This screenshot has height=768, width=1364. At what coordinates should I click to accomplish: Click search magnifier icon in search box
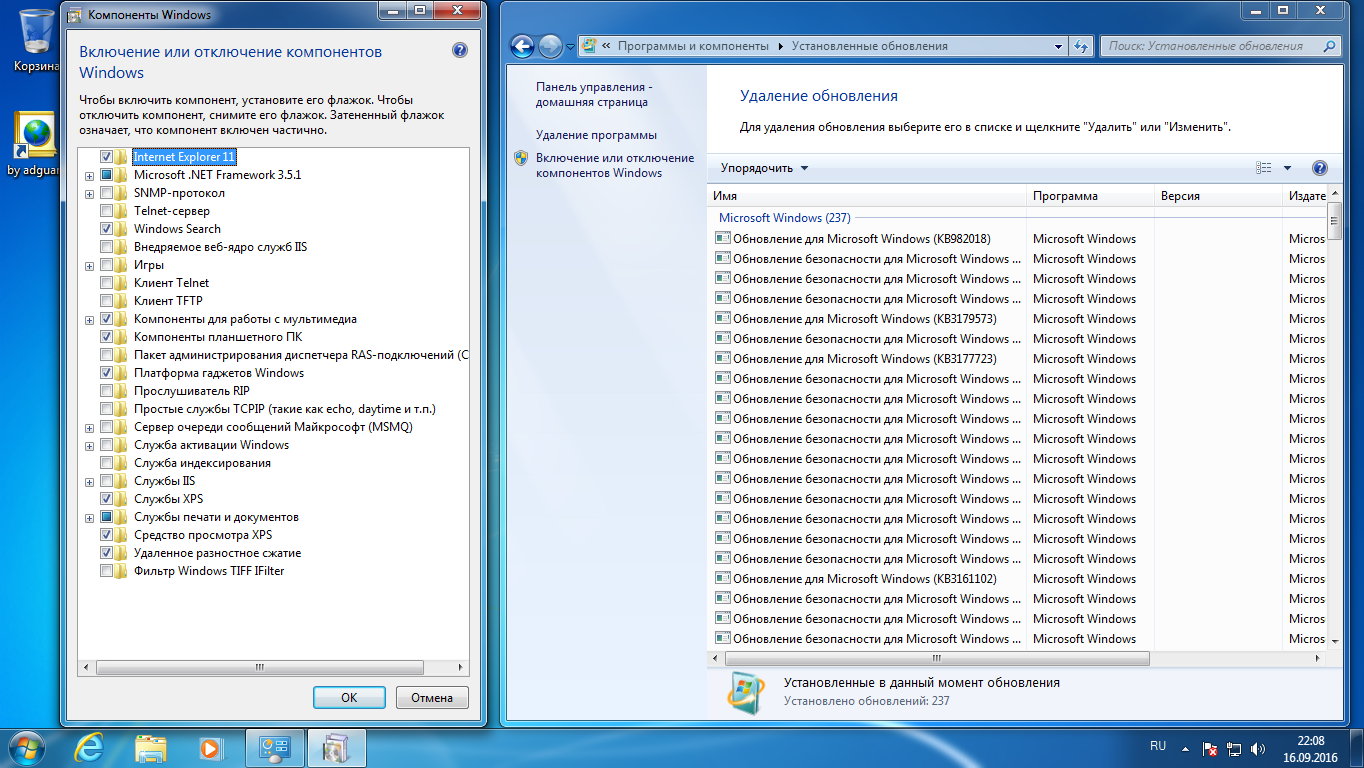[1329, 46]
